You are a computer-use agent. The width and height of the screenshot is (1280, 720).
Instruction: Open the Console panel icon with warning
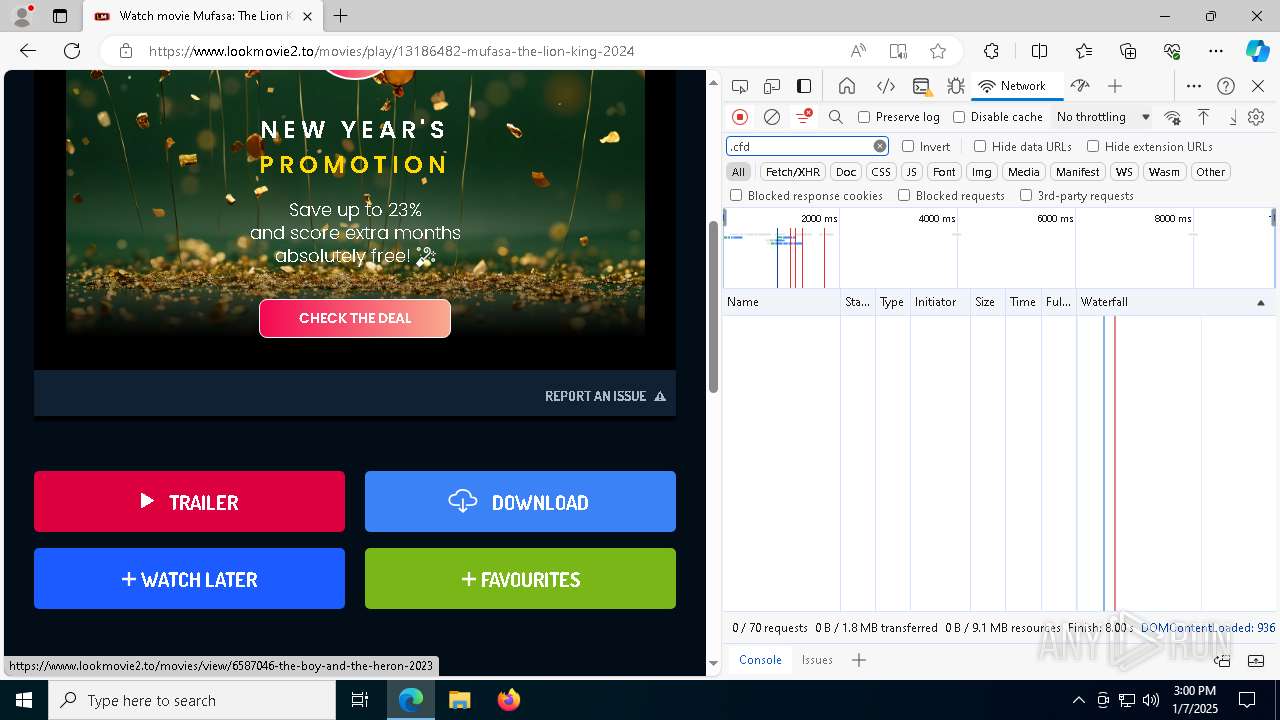click(x=922, y=86)
